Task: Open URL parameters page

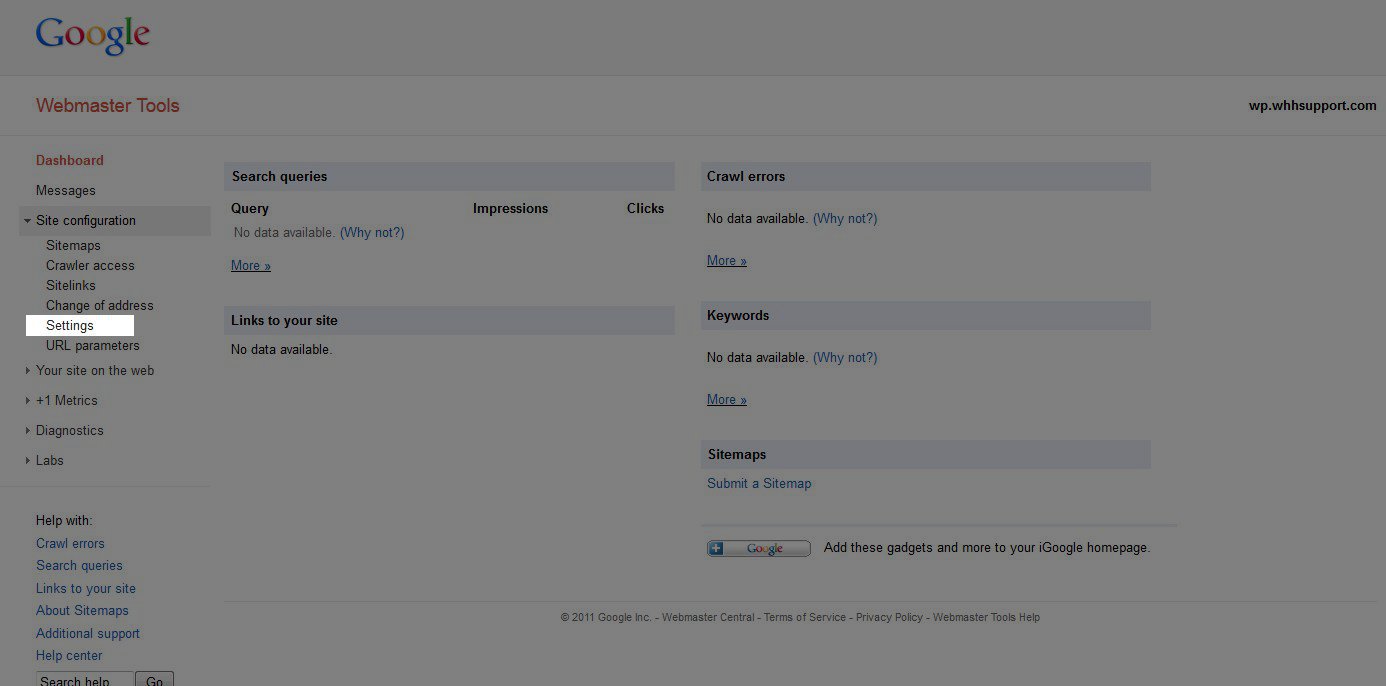Action: 92,345
